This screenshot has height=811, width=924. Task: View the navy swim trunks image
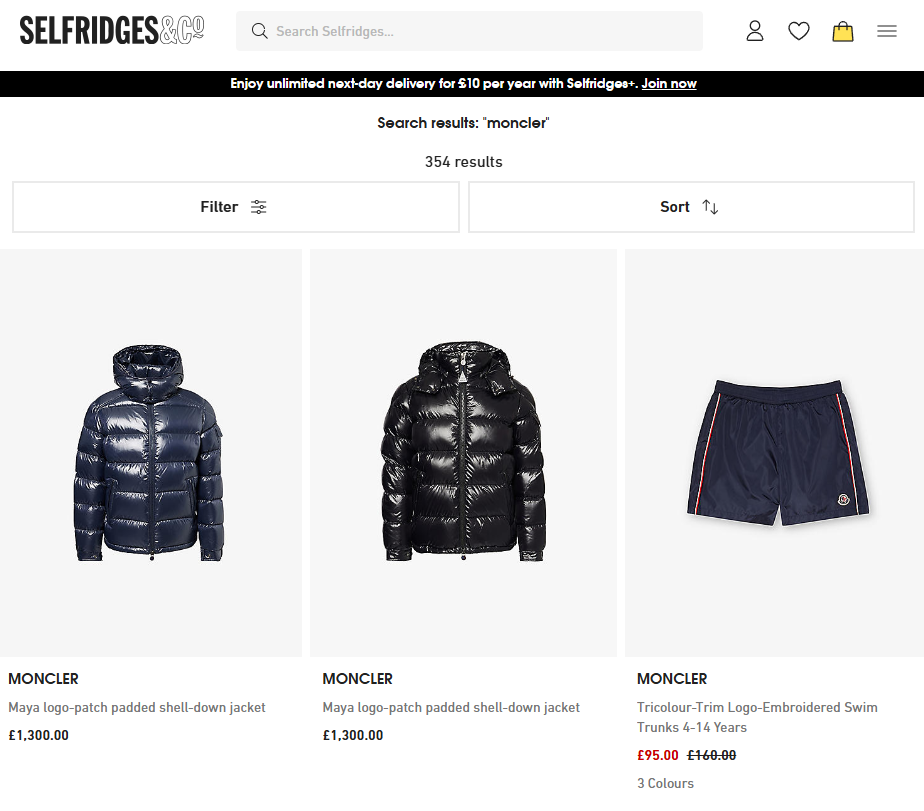(776, 453)
